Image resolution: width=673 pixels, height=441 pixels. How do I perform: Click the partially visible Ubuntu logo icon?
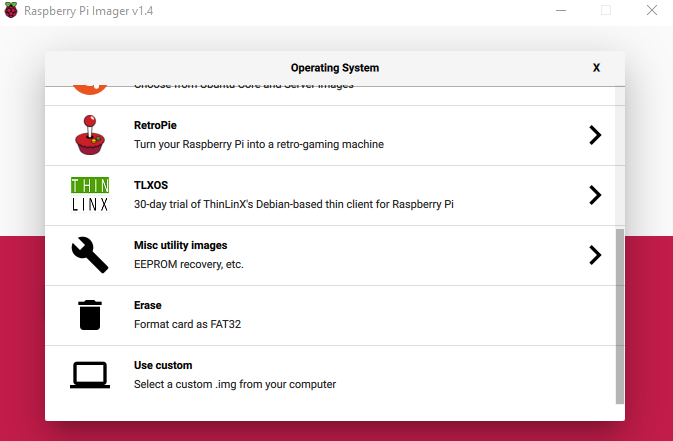90,90
